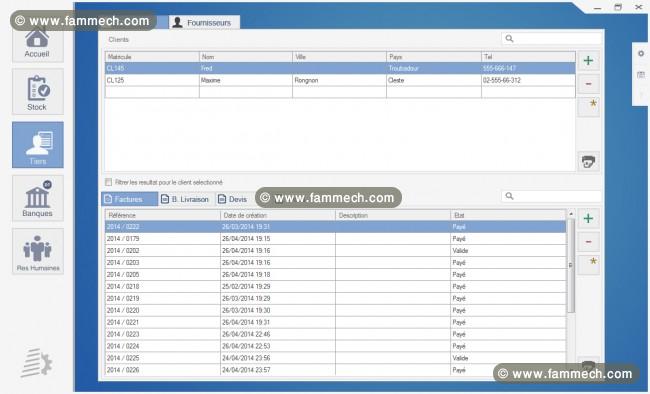Select facture 2014 / 0203
This screenshot has height=394, width=650.
335,263
